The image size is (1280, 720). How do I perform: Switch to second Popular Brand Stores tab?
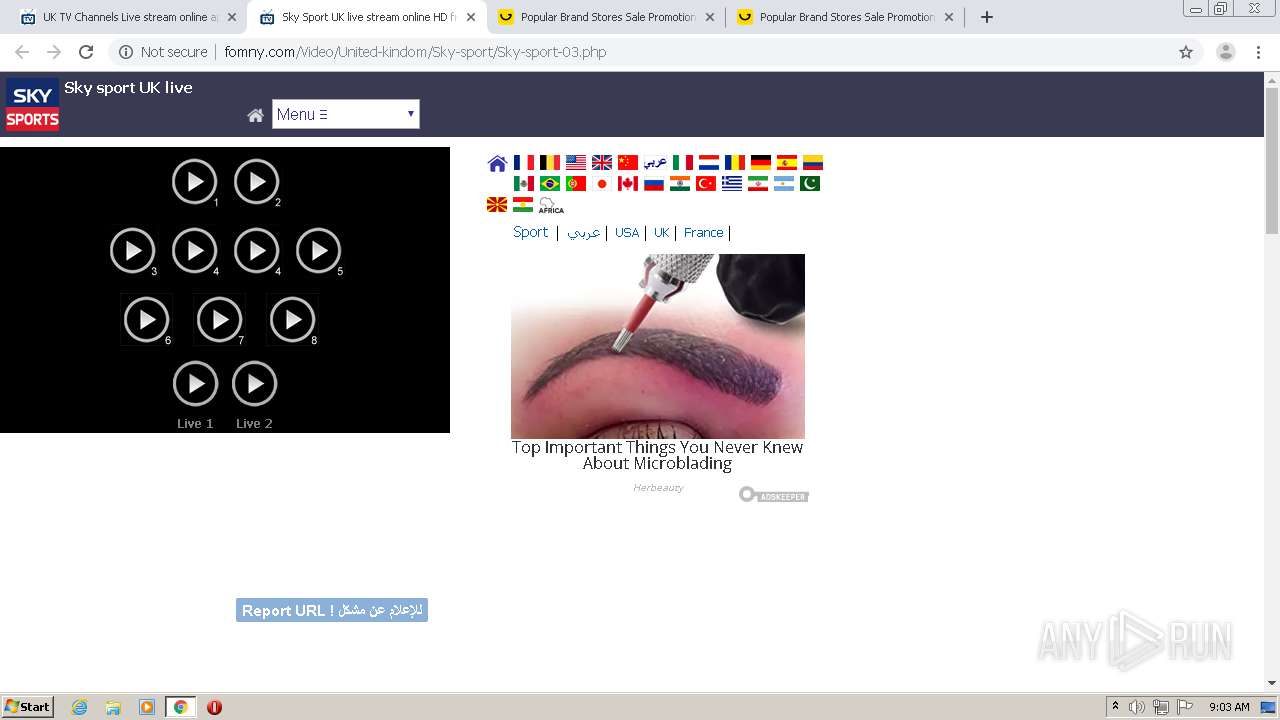click(x=845, y=17)
